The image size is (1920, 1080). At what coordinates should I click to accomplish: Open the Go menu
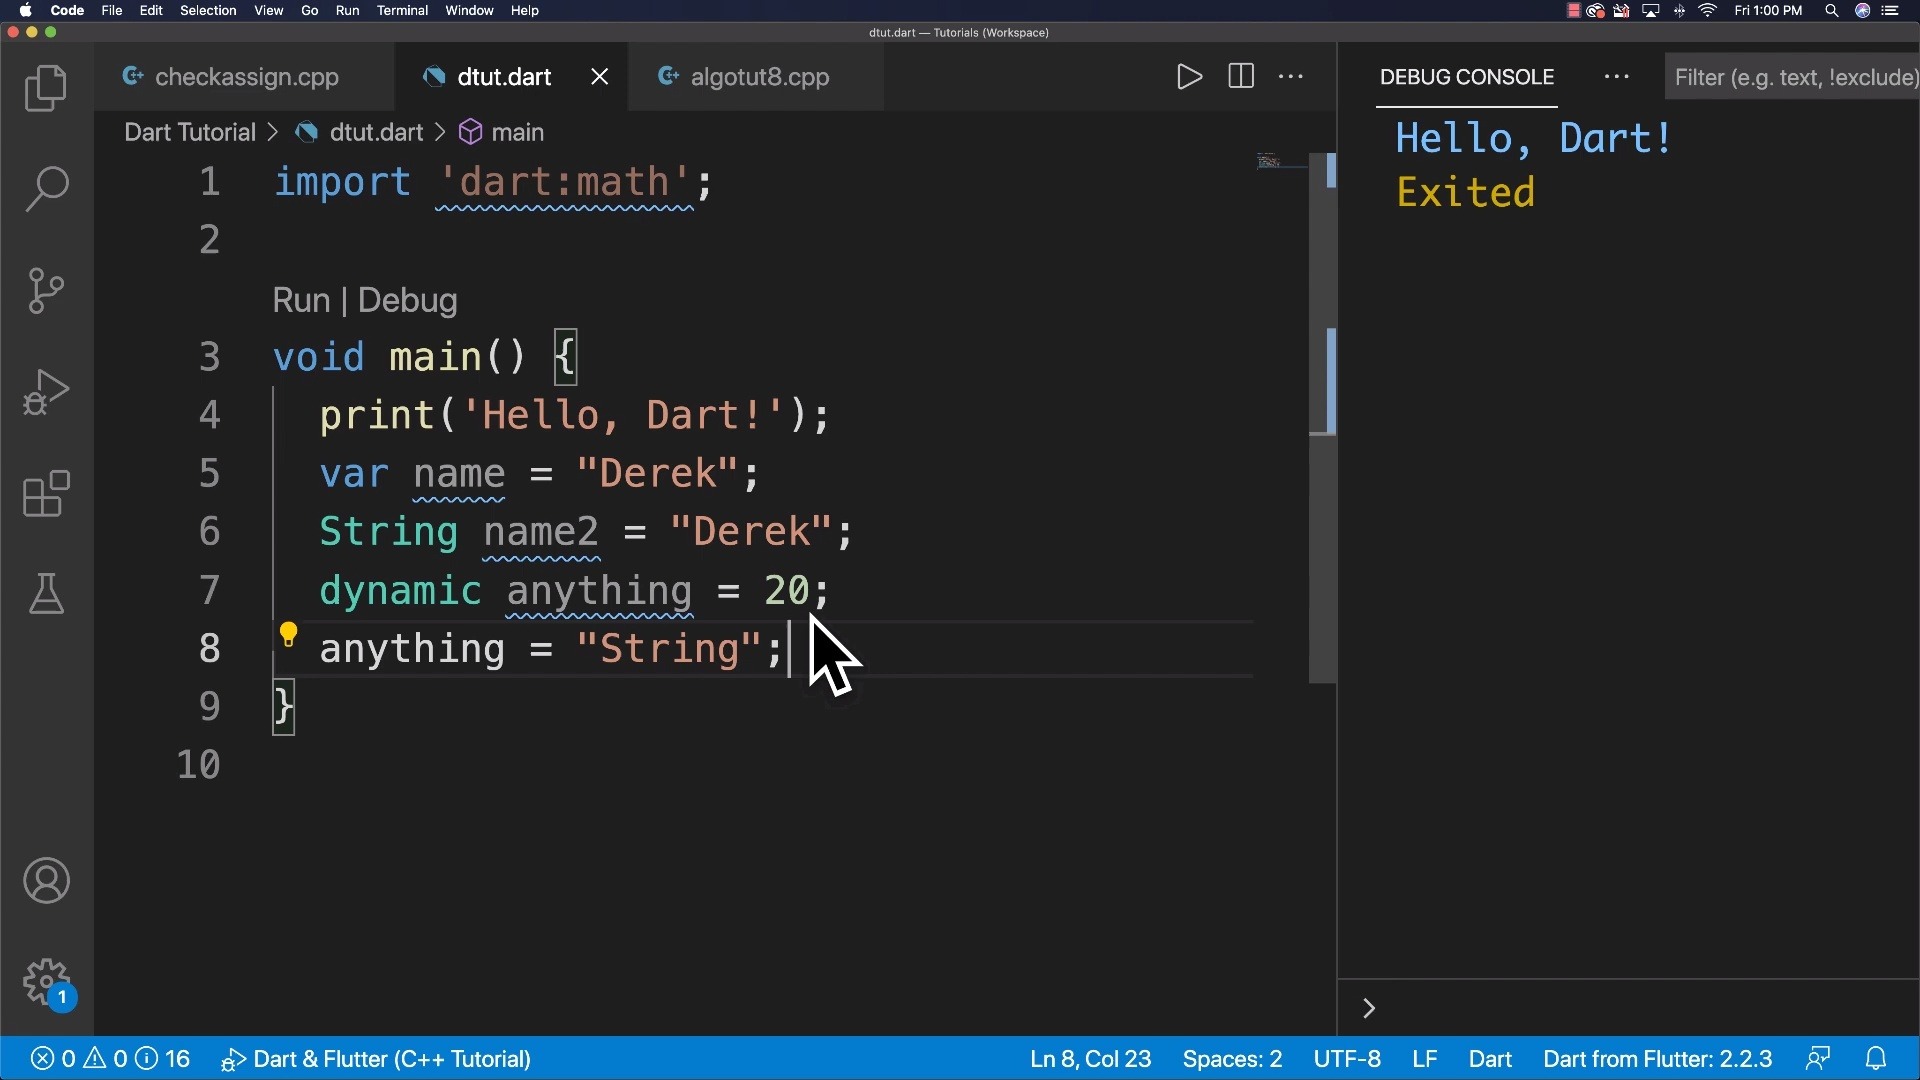[310, 11]
